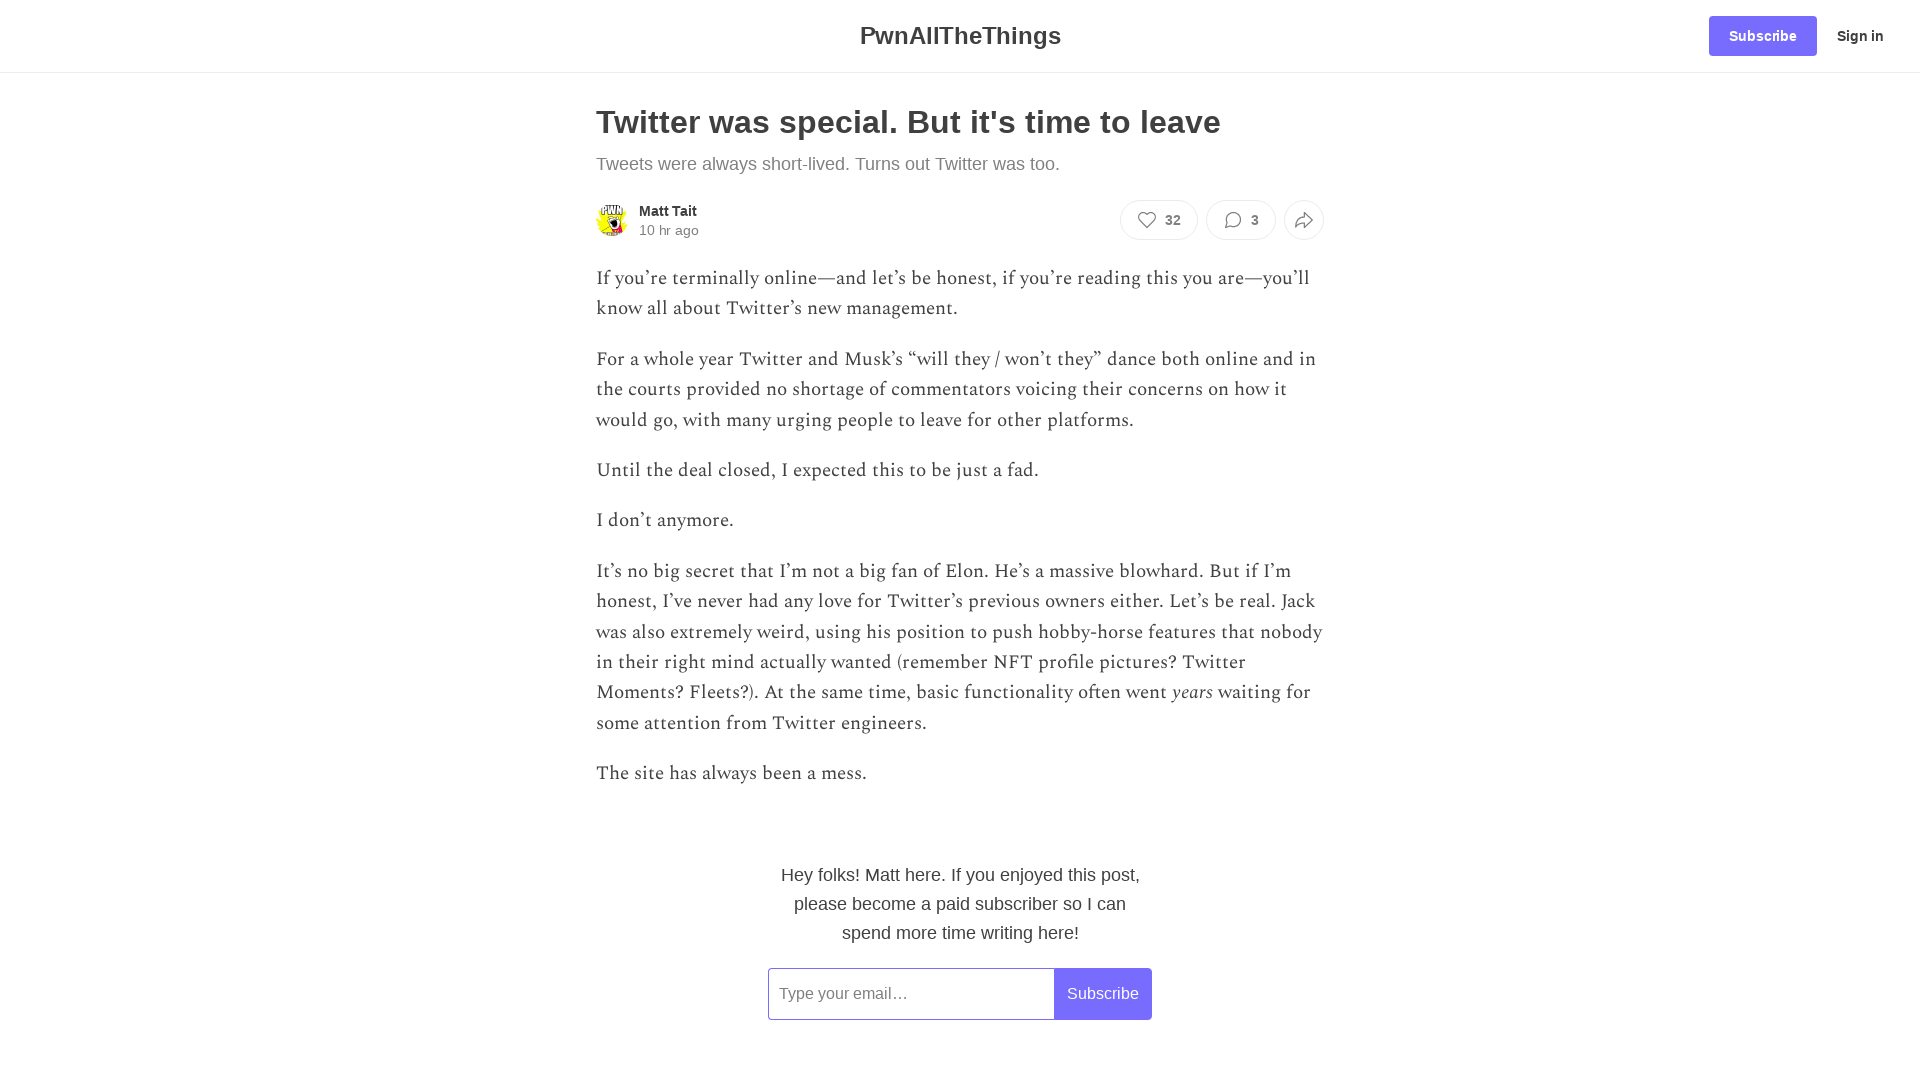This screenshot has width=1920, height=1080.
Task: Click the subscription signup email box
Action: click(910, 993)
